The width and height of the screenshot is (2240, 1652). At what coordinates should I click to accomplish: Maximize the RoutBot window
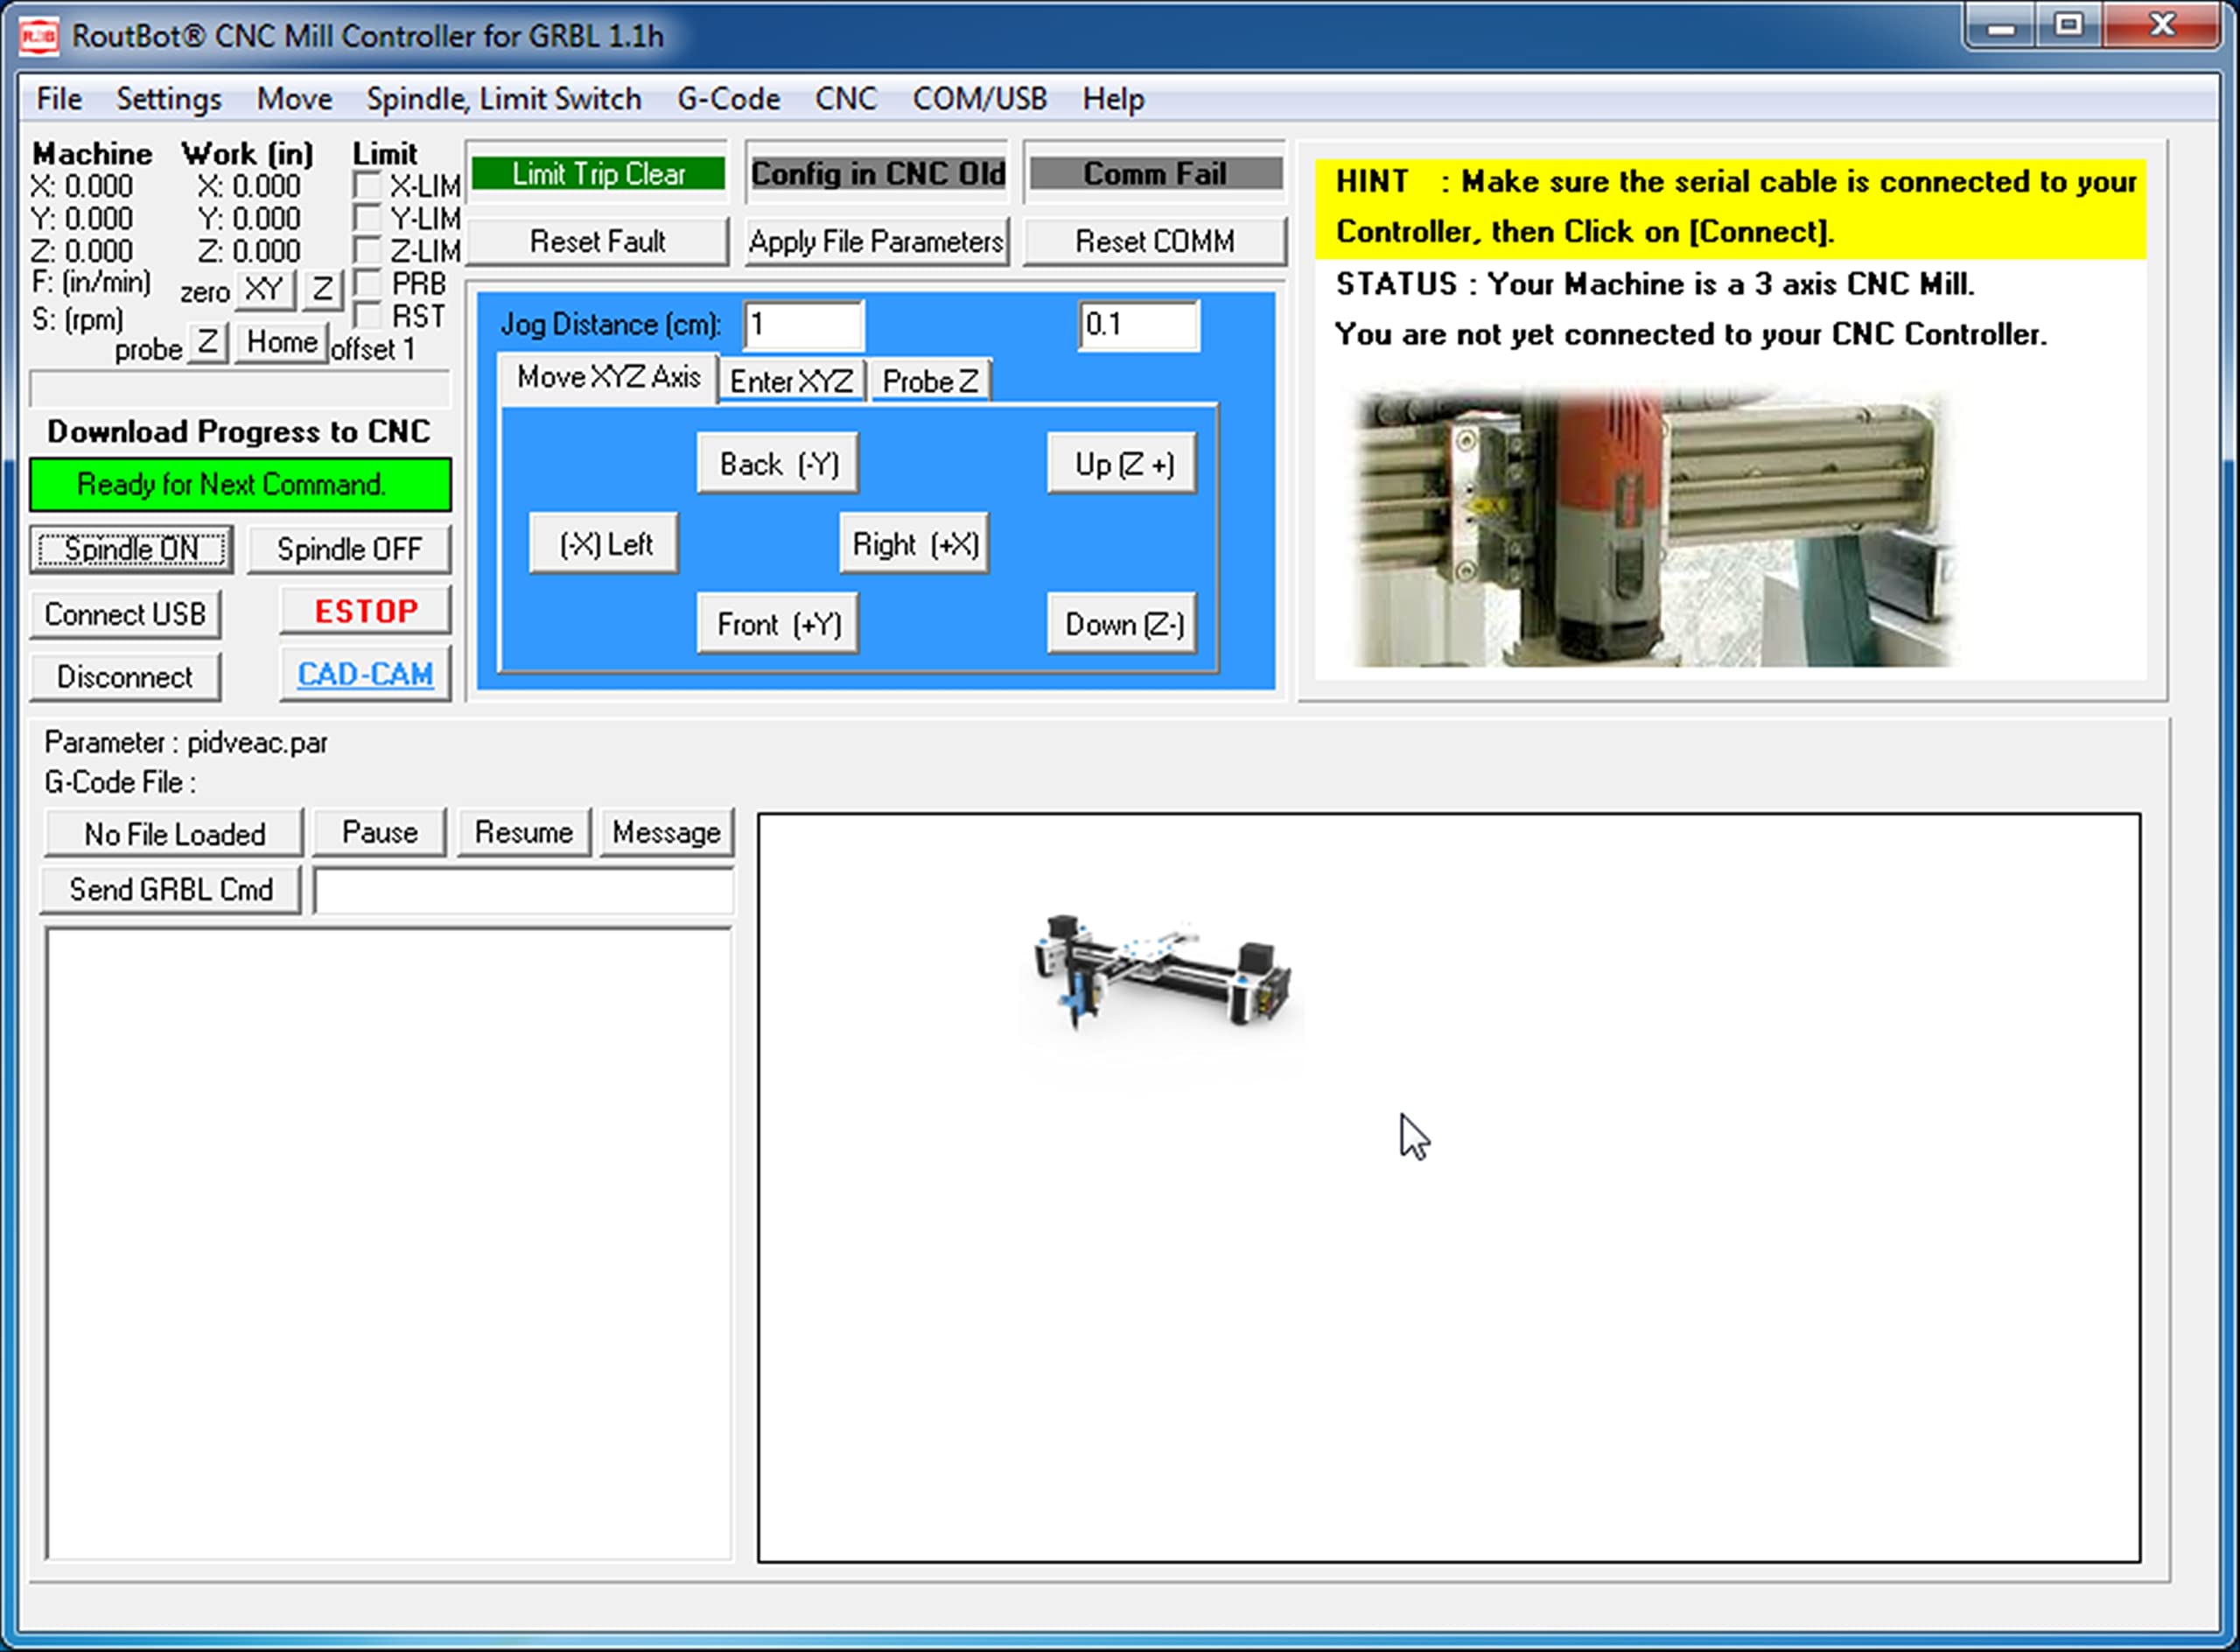point(2069,27)
